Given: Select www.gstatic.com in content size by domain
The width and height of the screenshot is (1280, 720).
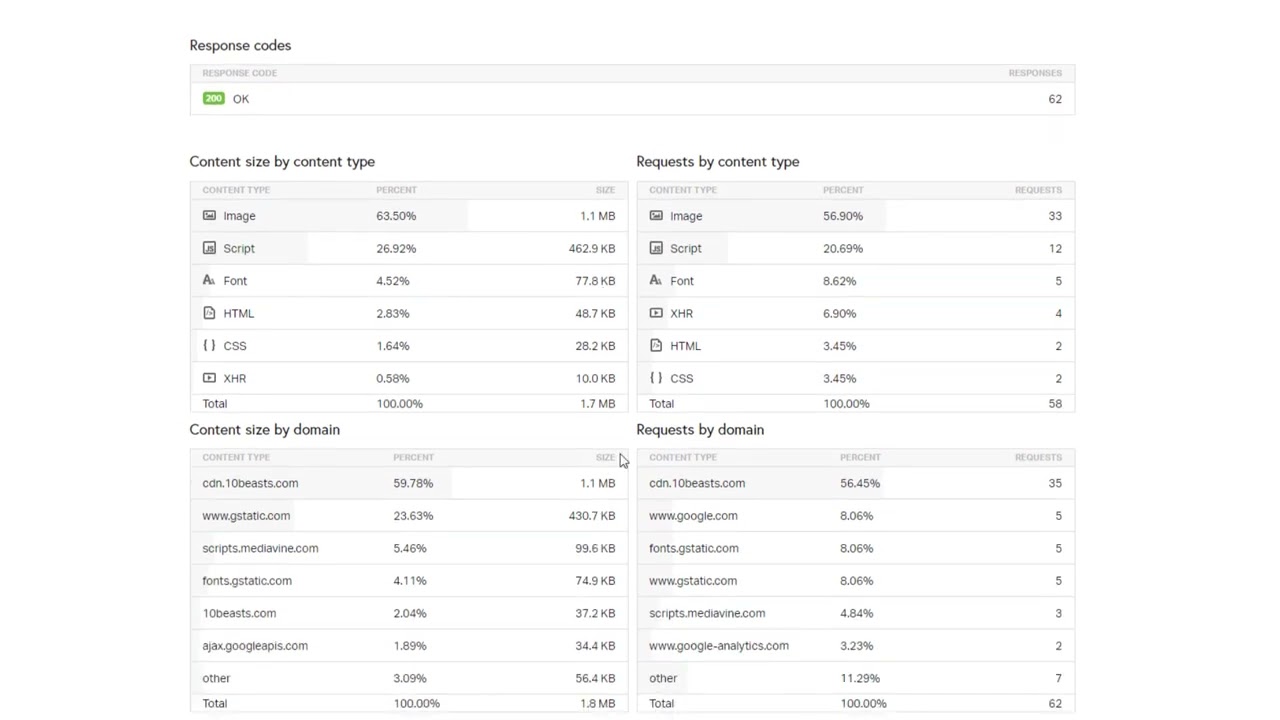Looking at the screenshot, I should [x=246, y=516].
